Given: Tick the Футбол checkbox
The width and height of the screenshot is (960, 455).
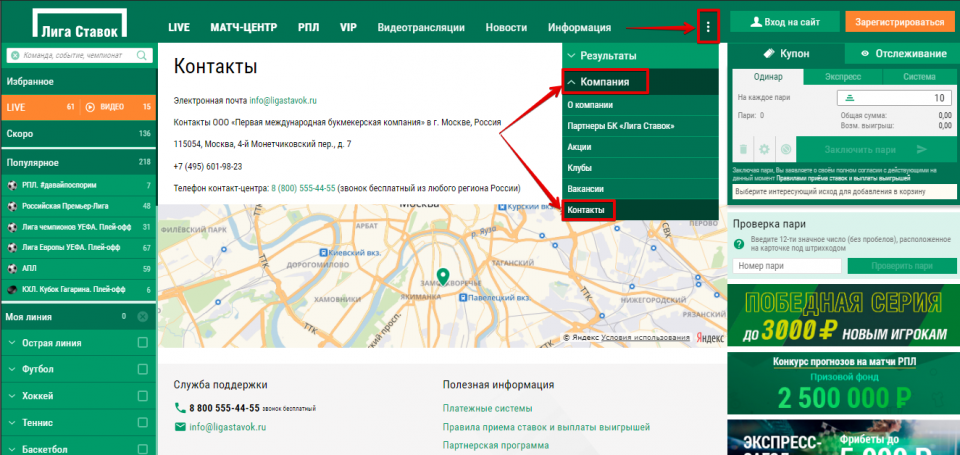Looking at the screenshot, I should click(142, 369).
